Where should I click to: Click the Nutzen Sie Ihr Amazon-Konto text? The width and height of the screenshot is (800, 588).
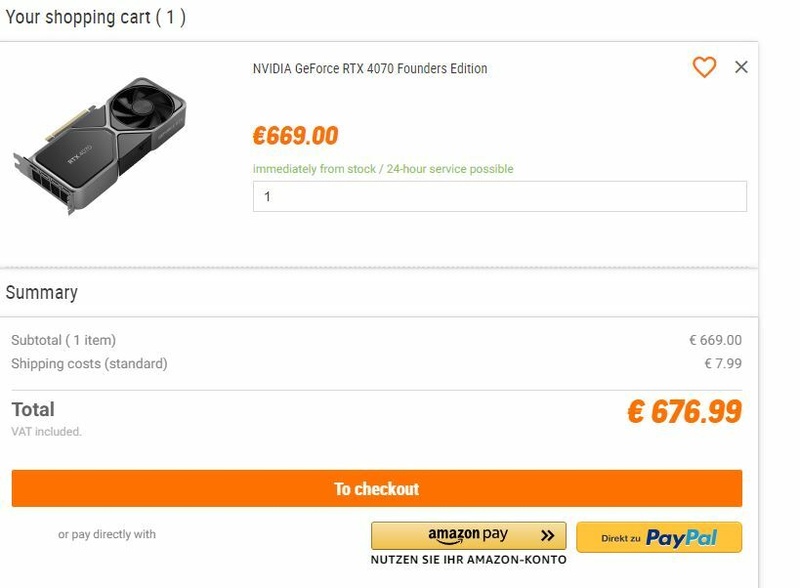pos(468,560)
